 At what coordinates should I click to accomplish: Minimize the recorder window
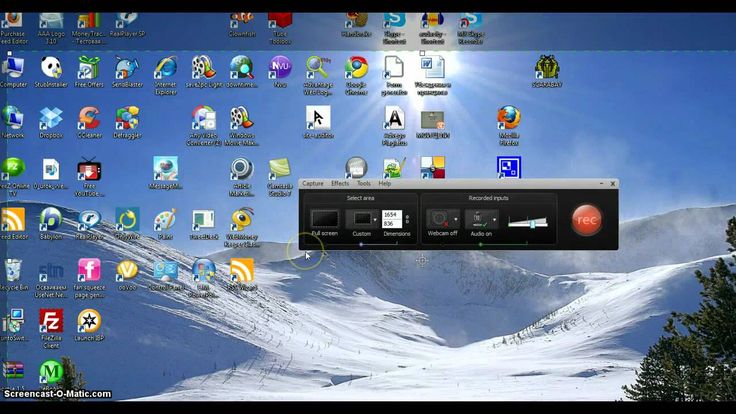pos(602,184)
